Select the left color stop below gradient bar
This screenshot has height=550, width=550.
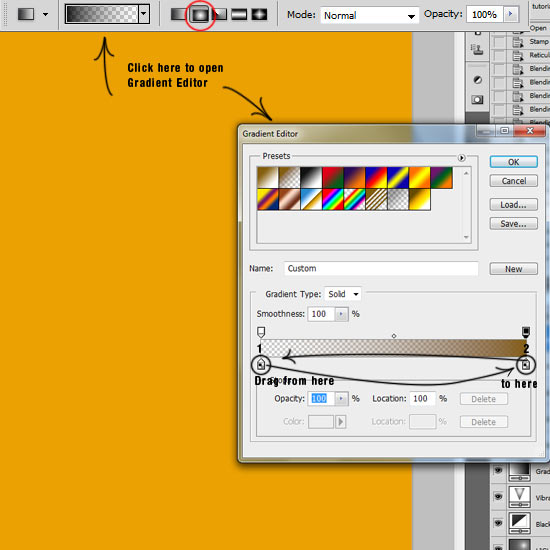click(261, 364)
